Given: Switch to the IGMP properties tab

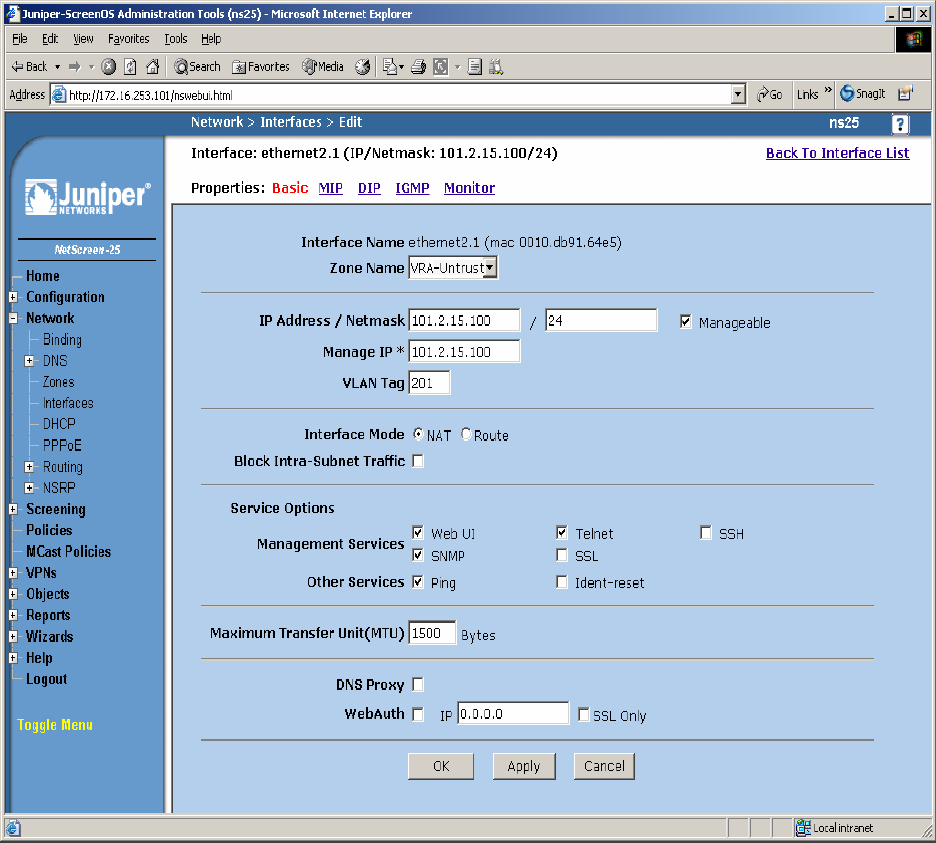Looking at the screenshot, I should pos(412,188).
